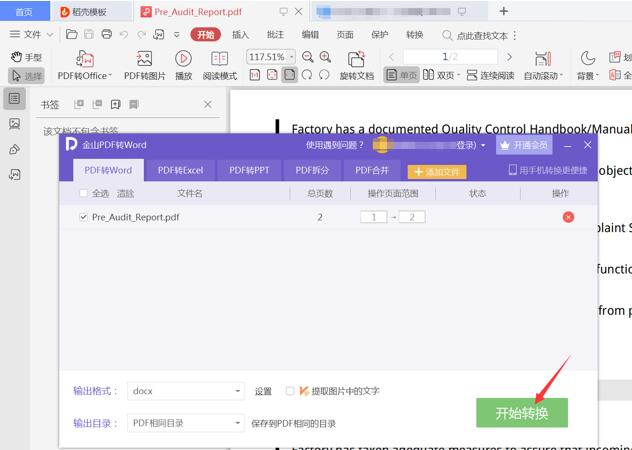Edit end page range field
Screen dimensions: 632x450
pyautogui.click(x=412, y=217)
